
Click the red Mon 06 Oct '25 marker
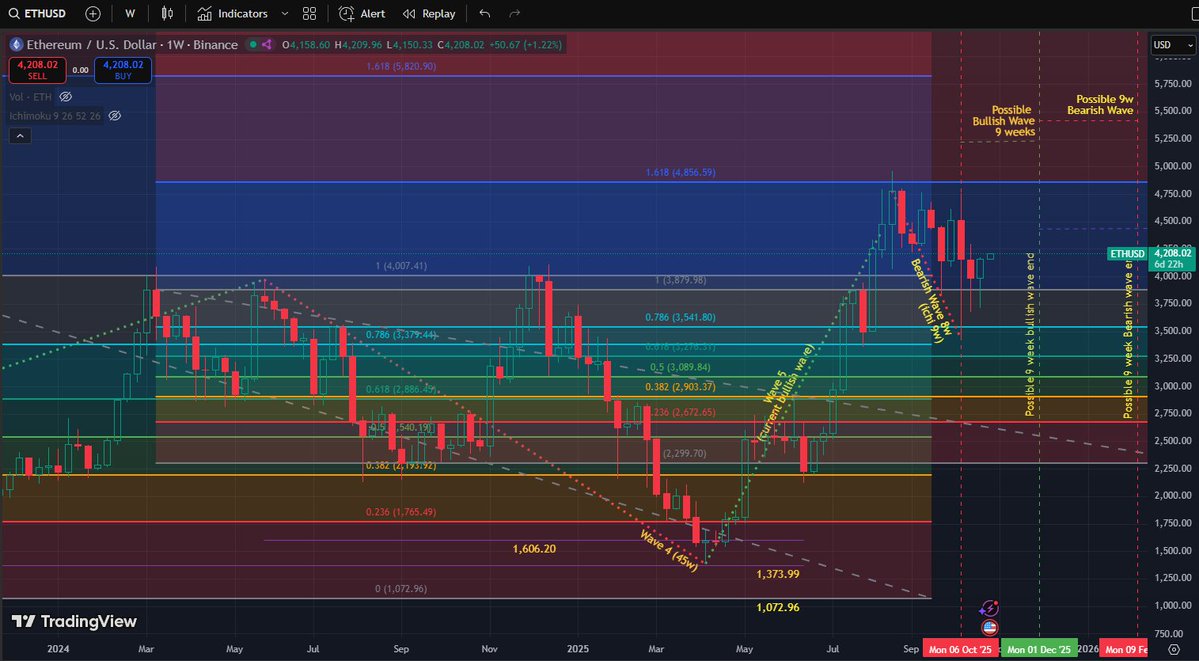coord(962,648)
